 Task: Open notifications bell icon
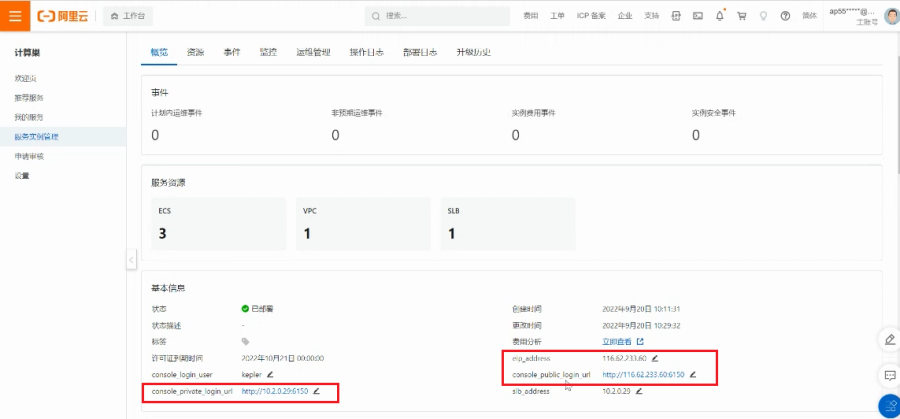(720, 16)
